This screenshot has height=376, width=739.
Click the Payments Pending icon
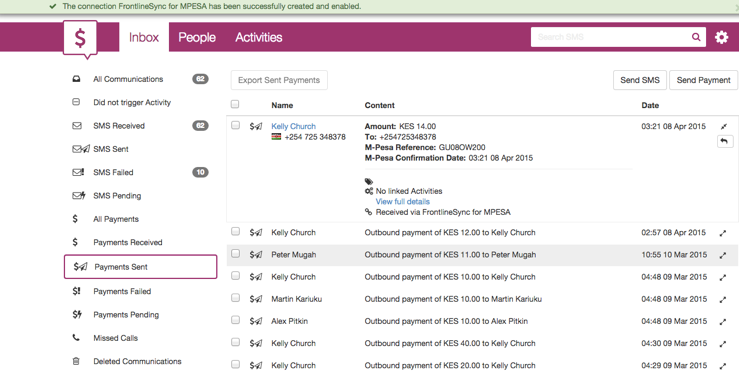pyautogui.click(x=77, y=314)
